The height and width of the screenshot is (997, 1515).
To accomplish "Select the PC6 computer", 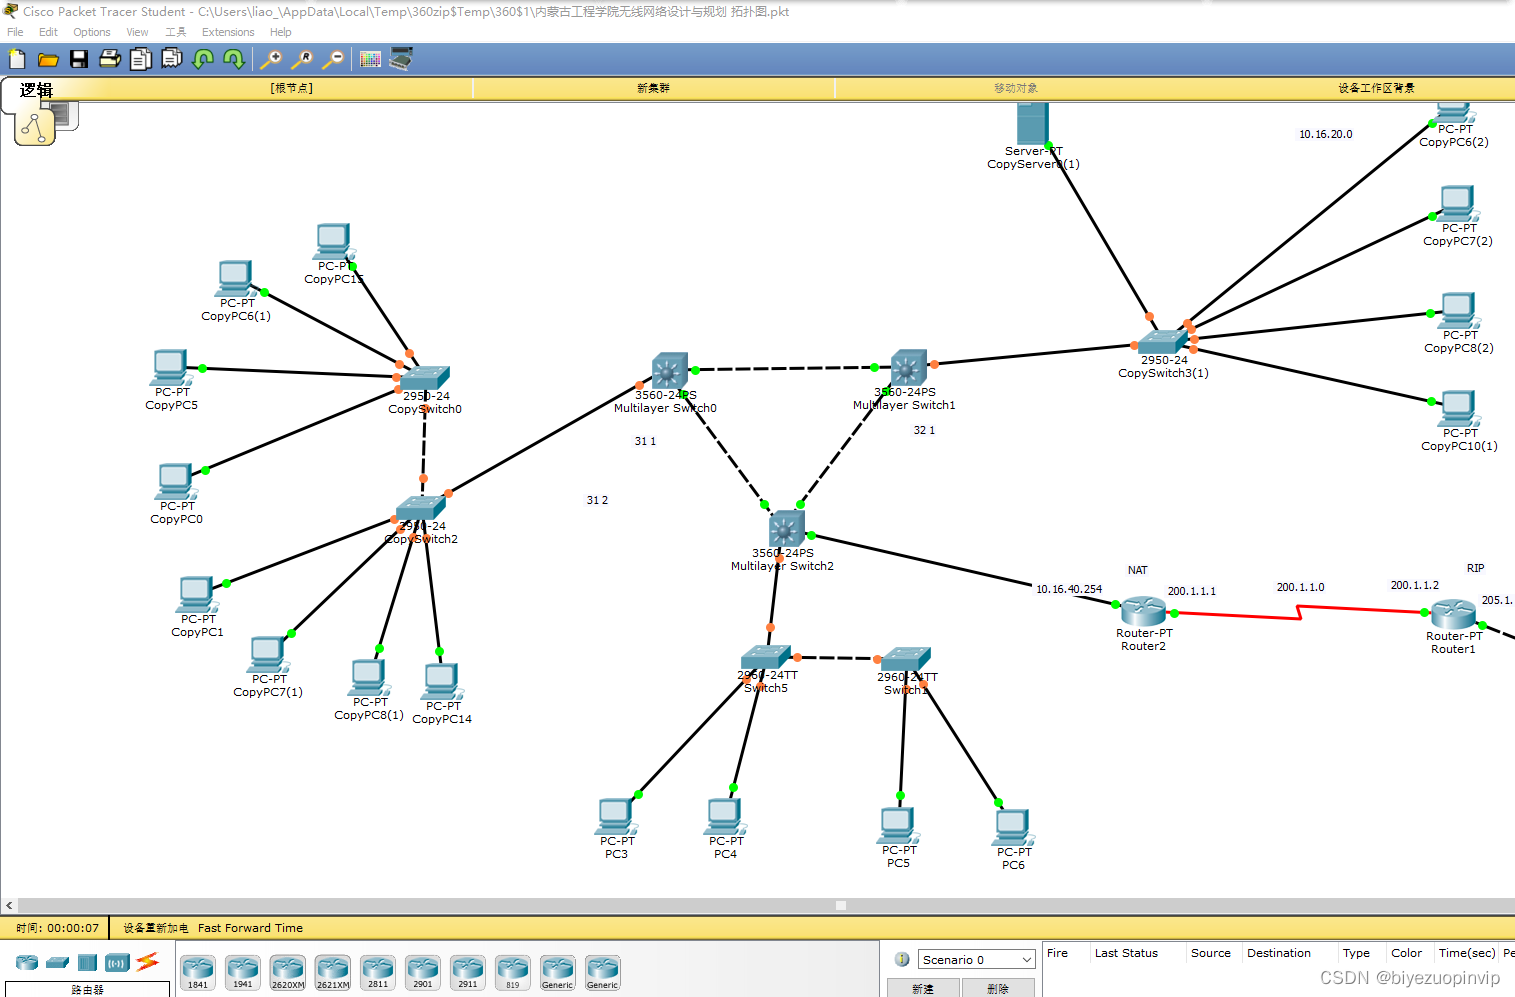I will [x=1014, y=828].
